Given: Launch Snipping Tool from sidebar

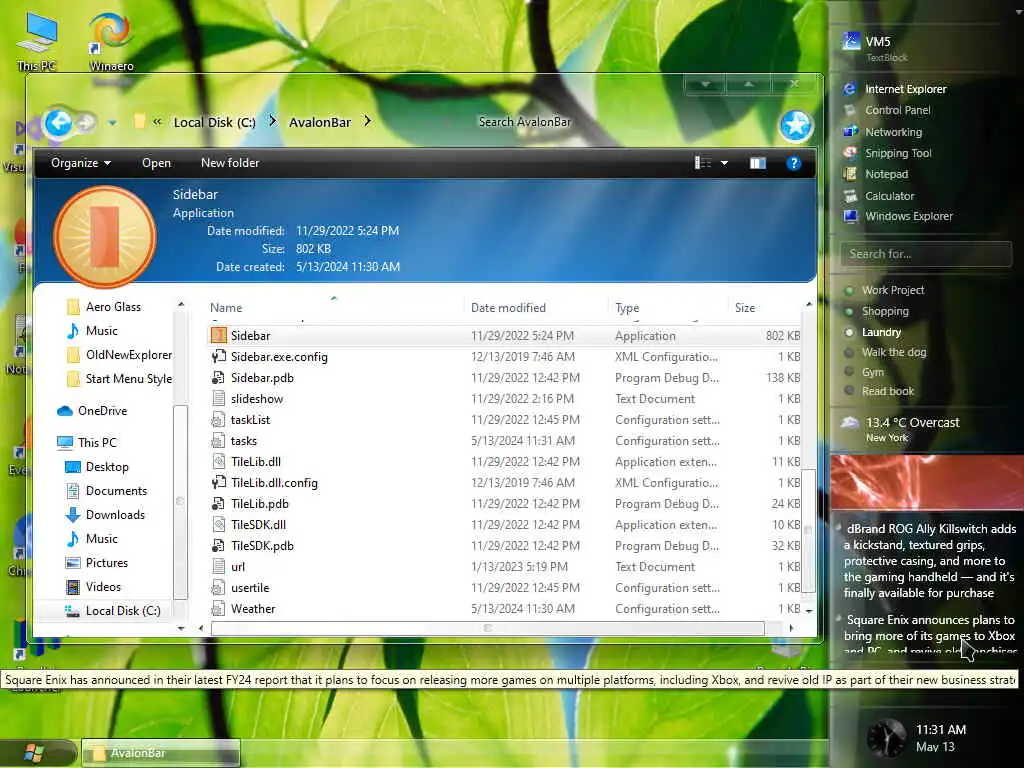Looking at the screenshot, I should tap(888, 153).
